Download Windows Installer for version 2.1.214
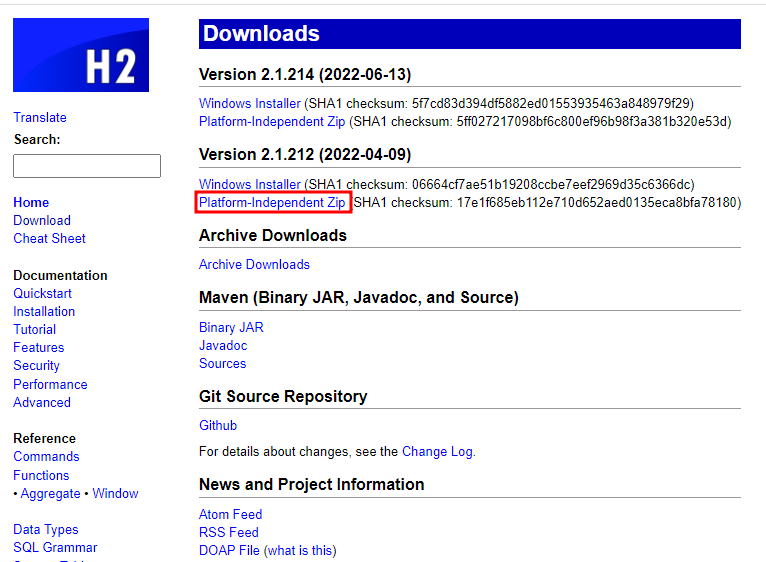766x562 pixels. point(250,104)
